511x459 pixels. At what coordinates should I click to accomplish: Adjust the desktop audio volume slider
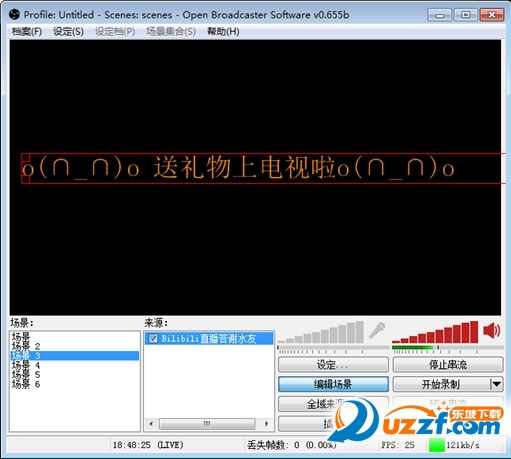coord(448,347)
